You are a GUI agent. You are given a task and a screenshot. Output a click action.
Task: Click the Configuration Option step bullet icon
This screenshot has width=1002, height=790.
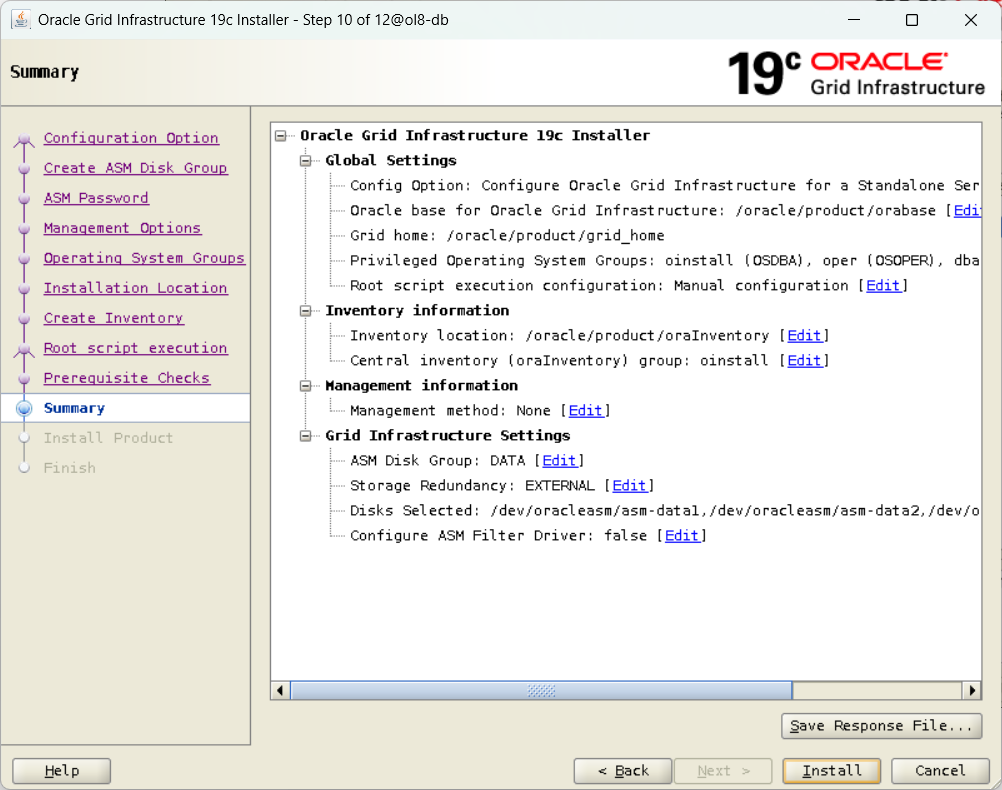pos(24,139)
